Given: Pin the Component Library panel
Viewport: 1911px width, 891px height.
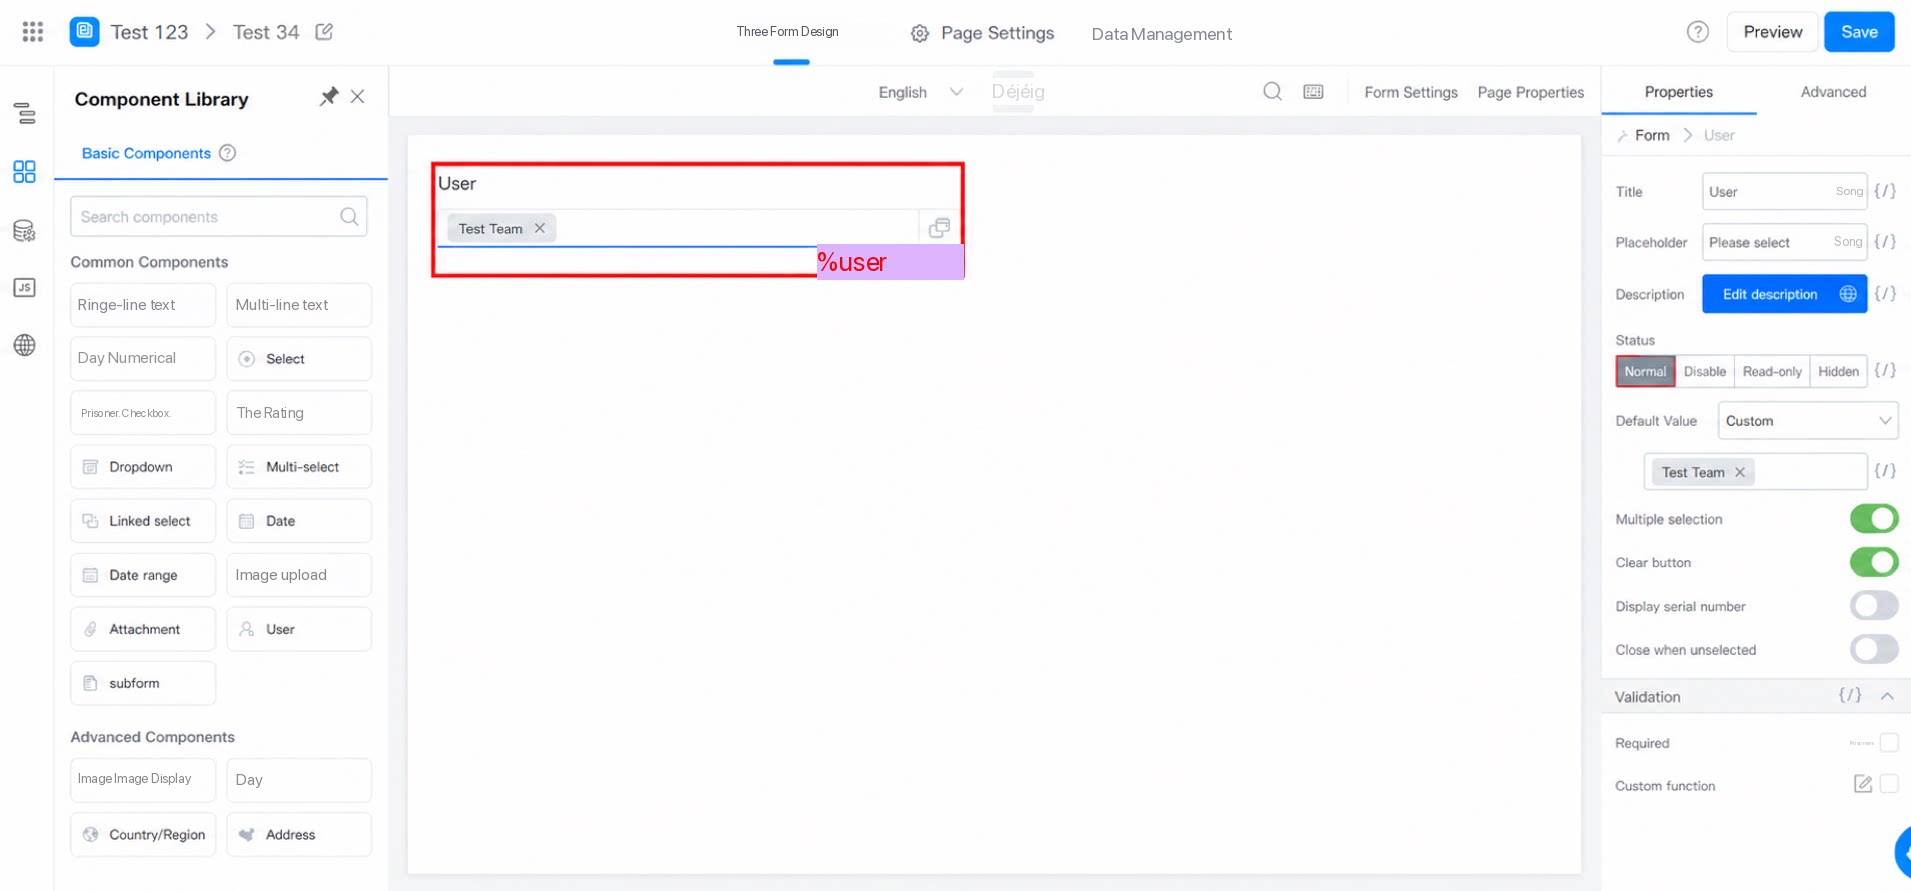Looking at the screenshot, I should tap(328, 97).
